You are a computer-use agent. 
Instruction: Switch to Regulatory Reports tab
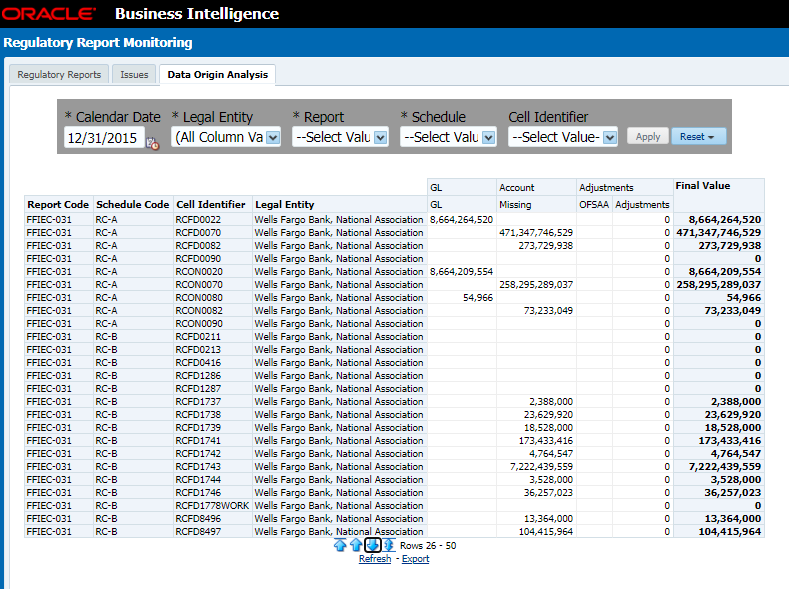[59, 74]
